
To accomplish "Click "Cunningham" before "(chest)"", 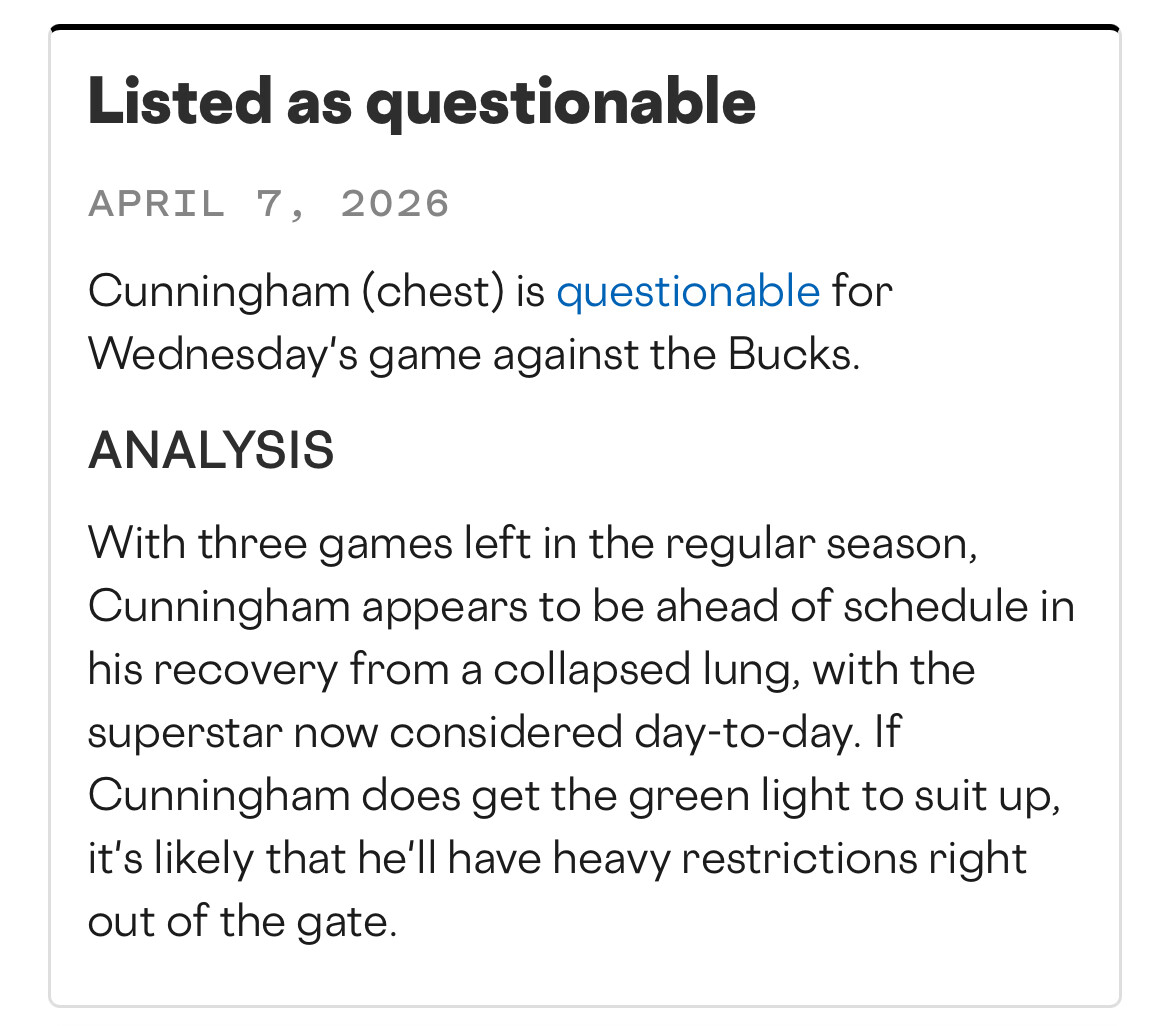I will (x=214, y=292).
